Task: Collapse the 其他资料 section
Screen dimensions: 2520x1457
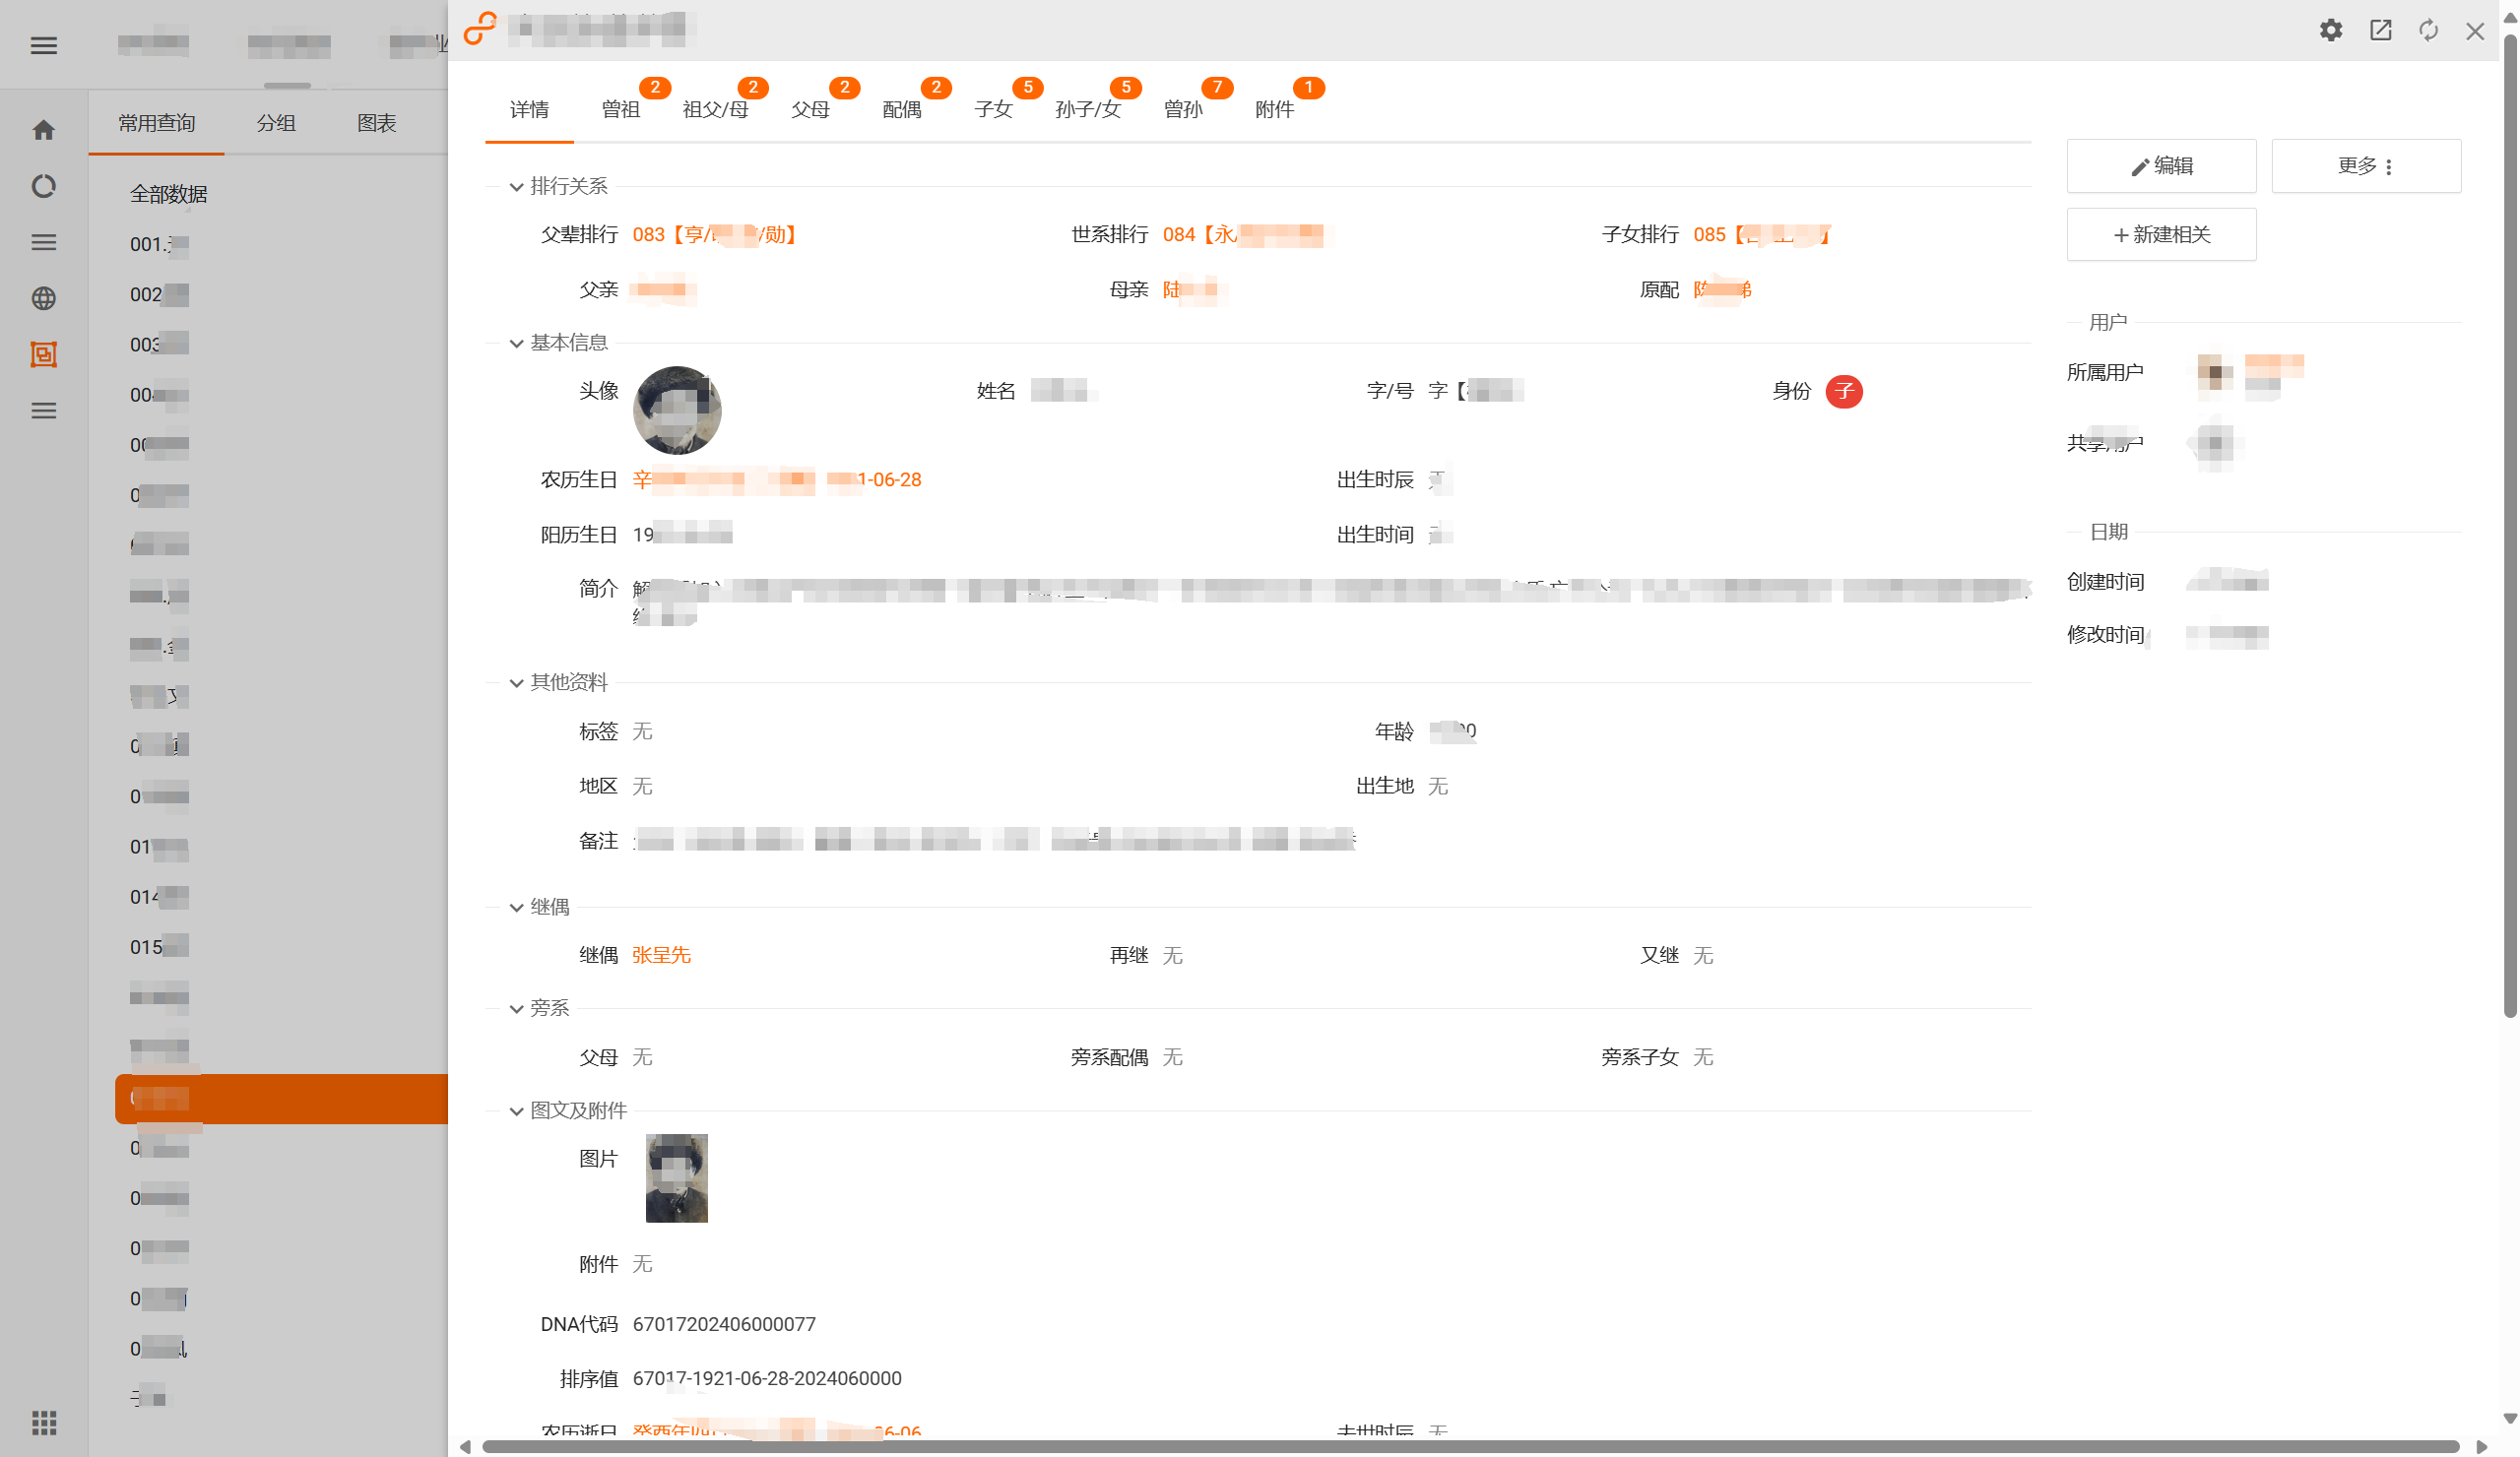Action: click(x=516, y=683)
